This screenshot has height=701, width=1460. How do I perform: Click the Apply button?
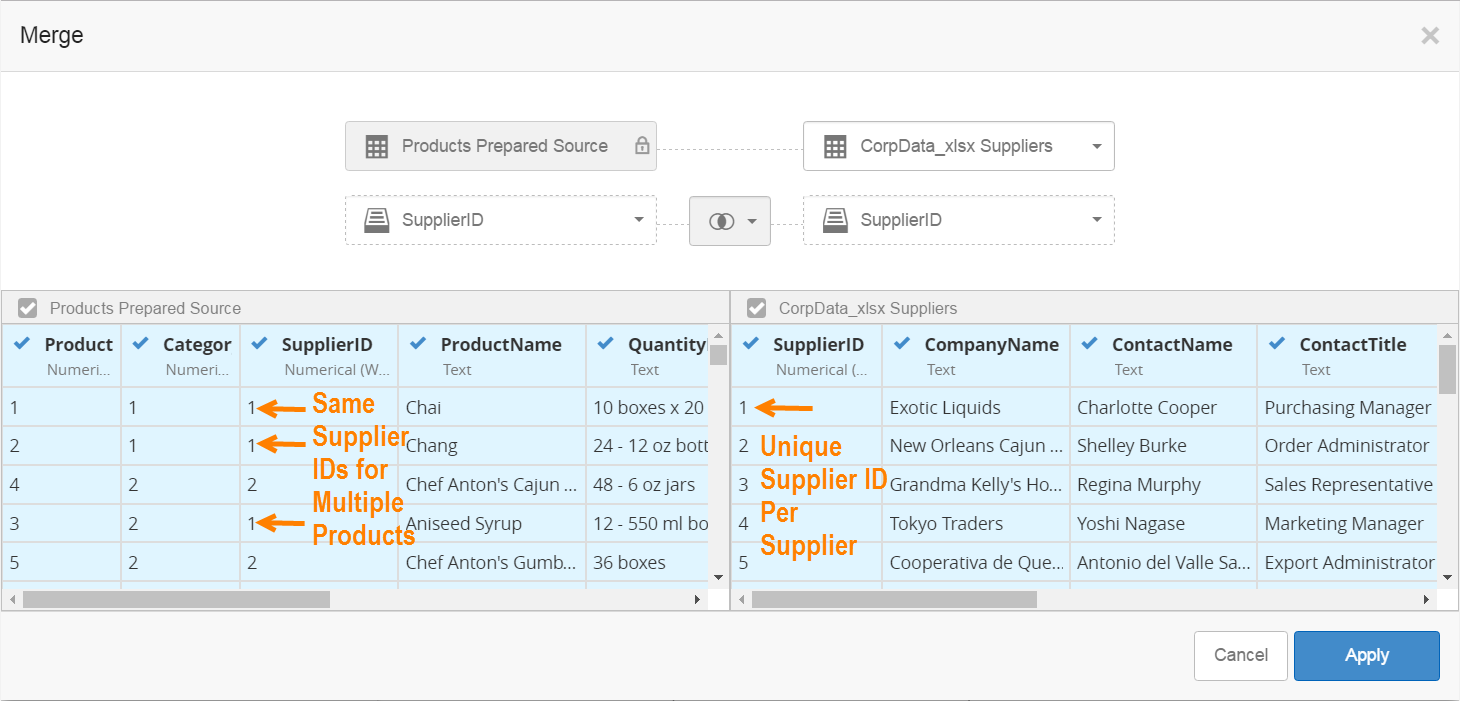click(1366, 656)
